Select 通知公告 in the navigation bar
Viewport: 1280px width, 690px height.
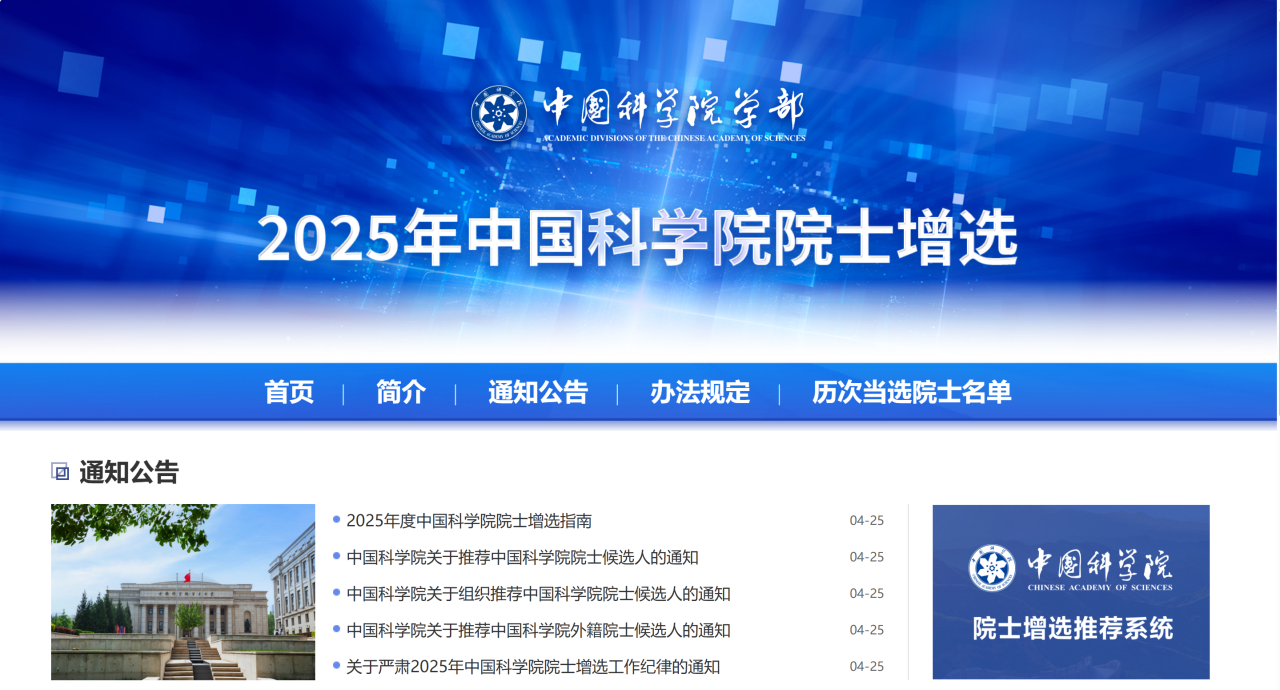(538, 392)
